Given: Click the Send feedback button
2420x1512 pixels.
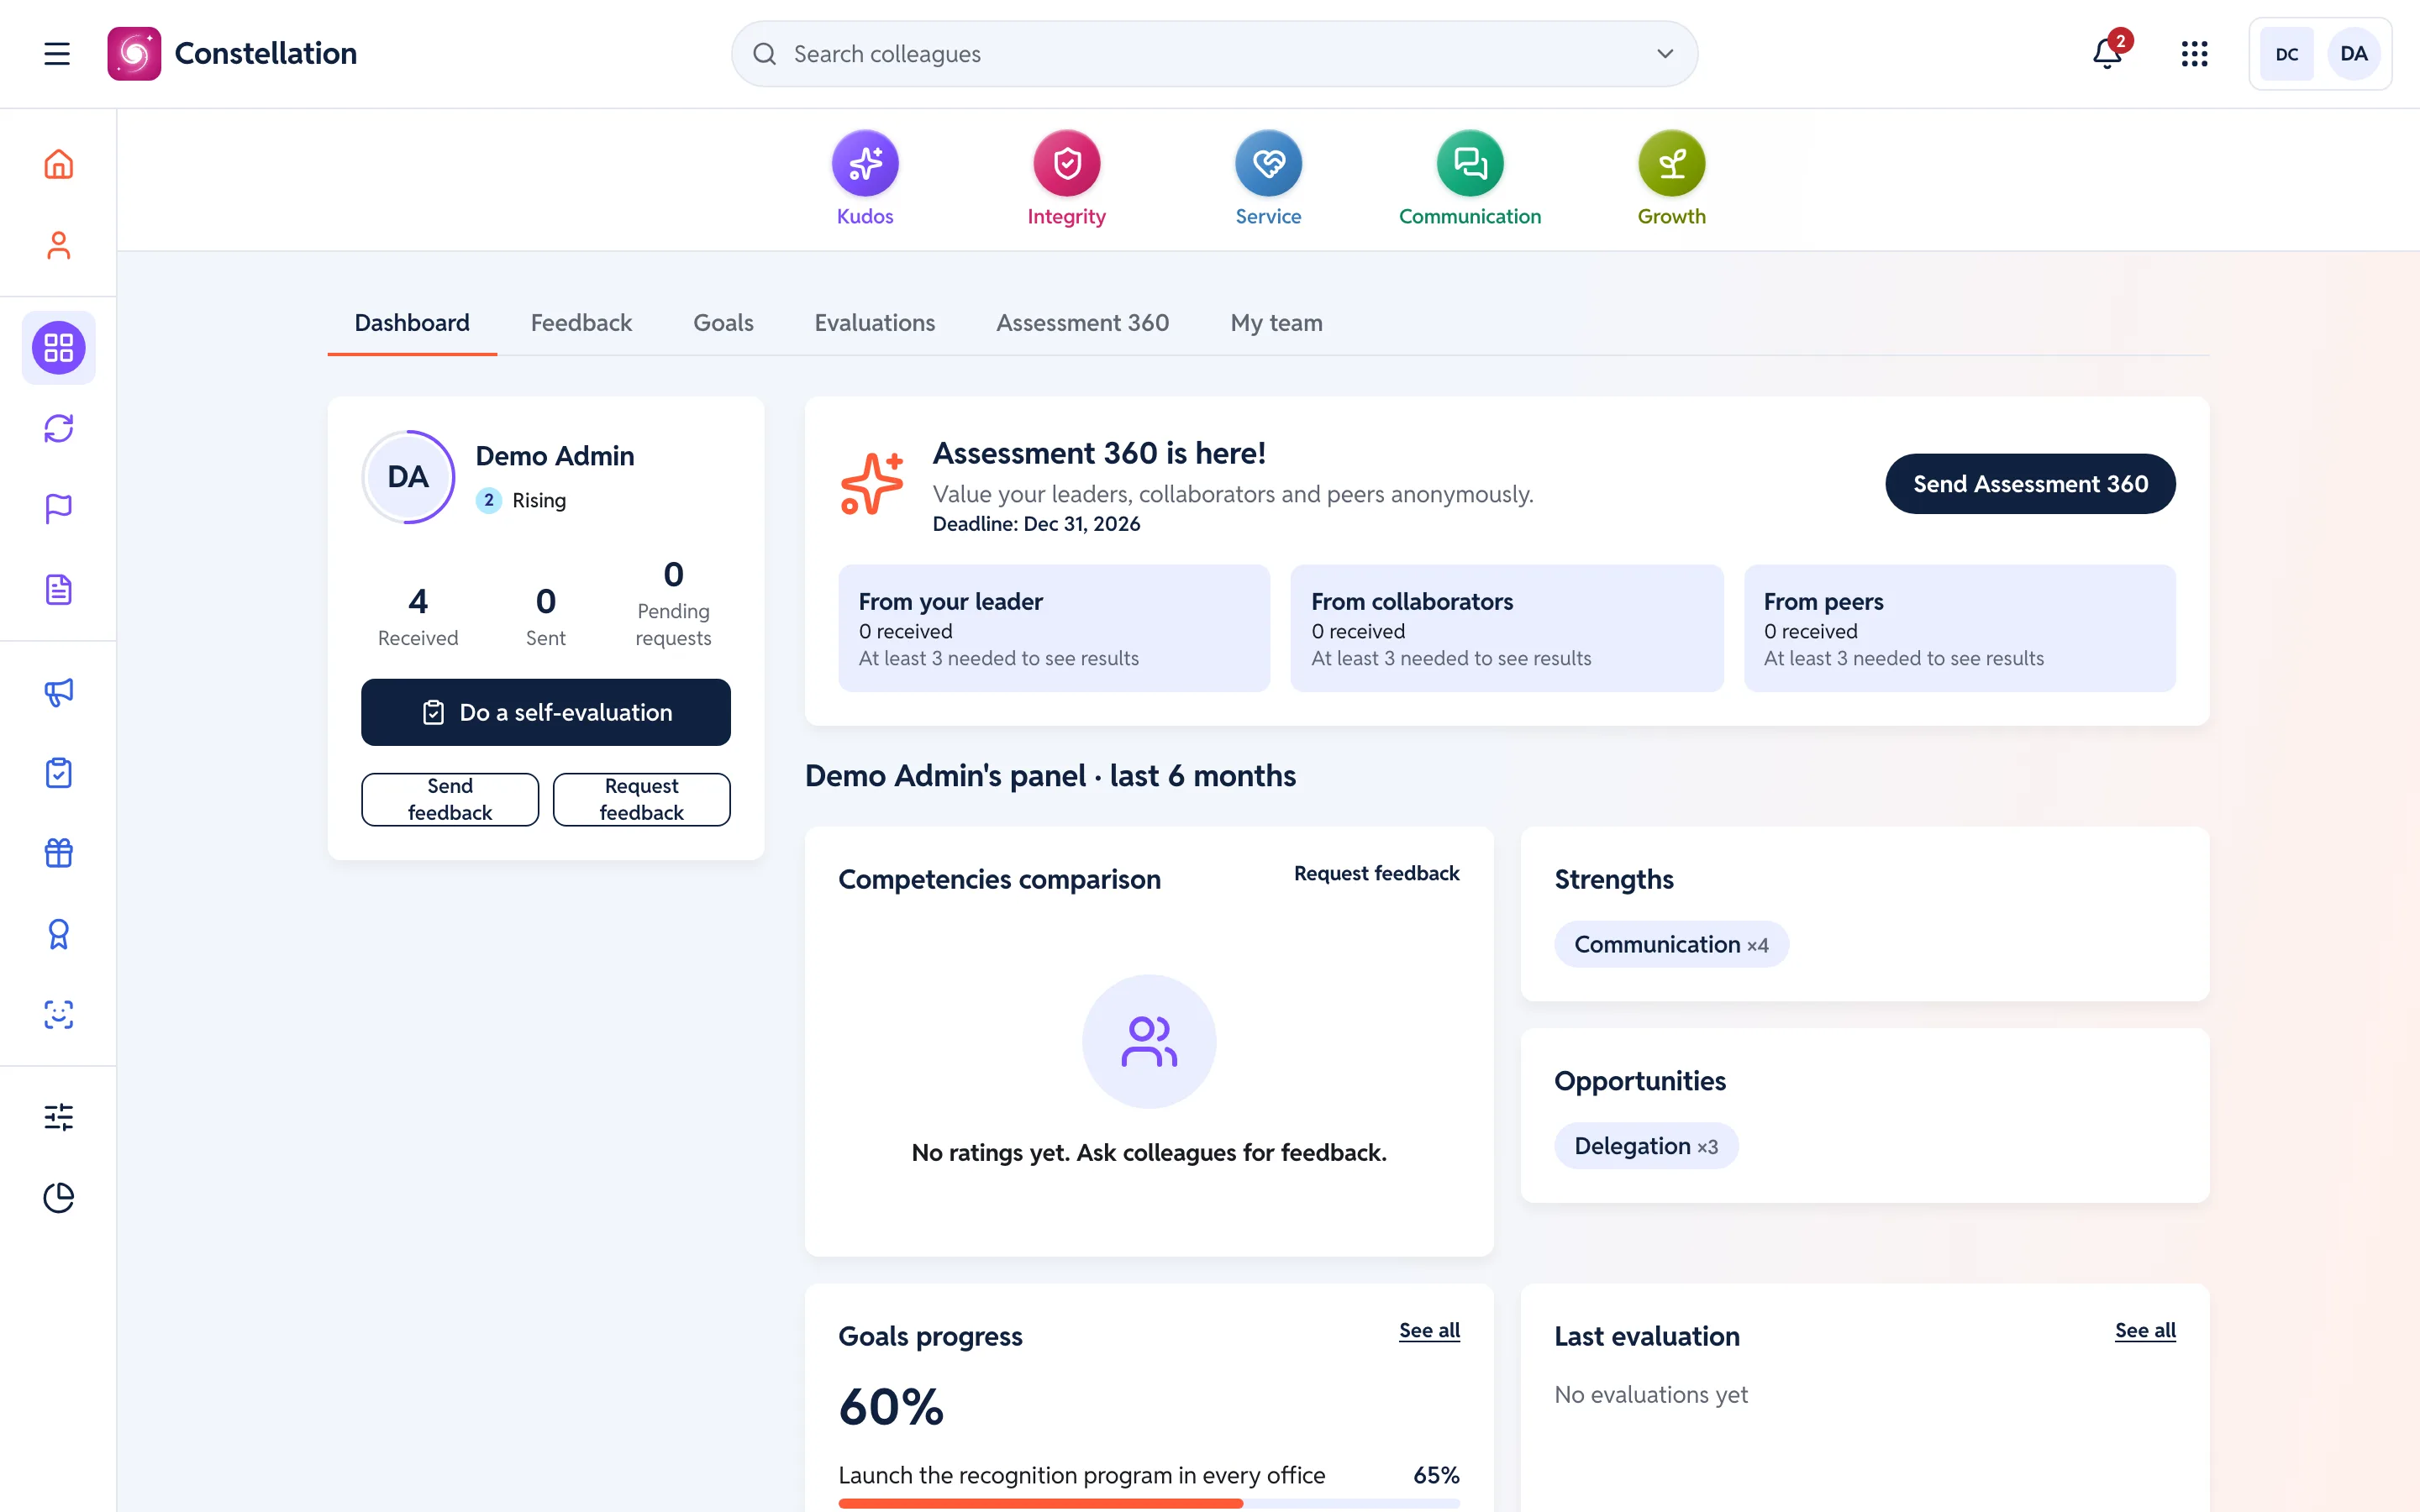Looking at the screenshot, I should (450, 799).
